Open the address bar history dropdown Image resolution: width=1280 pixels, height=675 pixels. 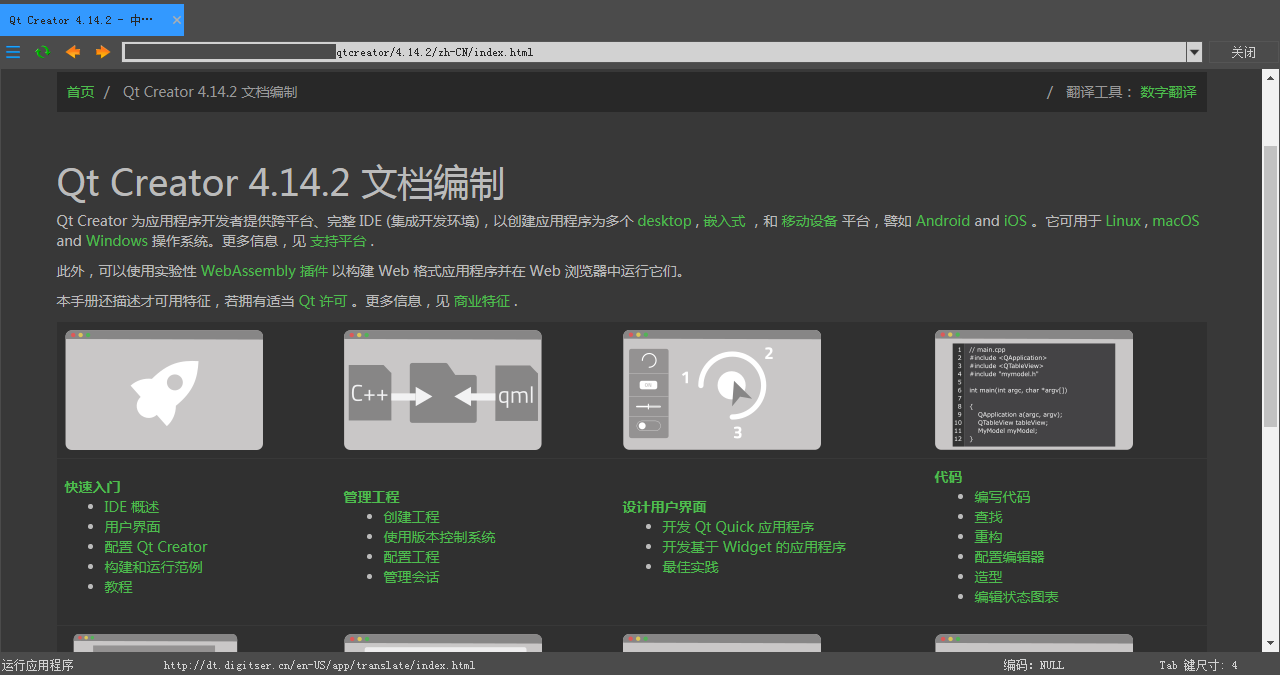1194,51
